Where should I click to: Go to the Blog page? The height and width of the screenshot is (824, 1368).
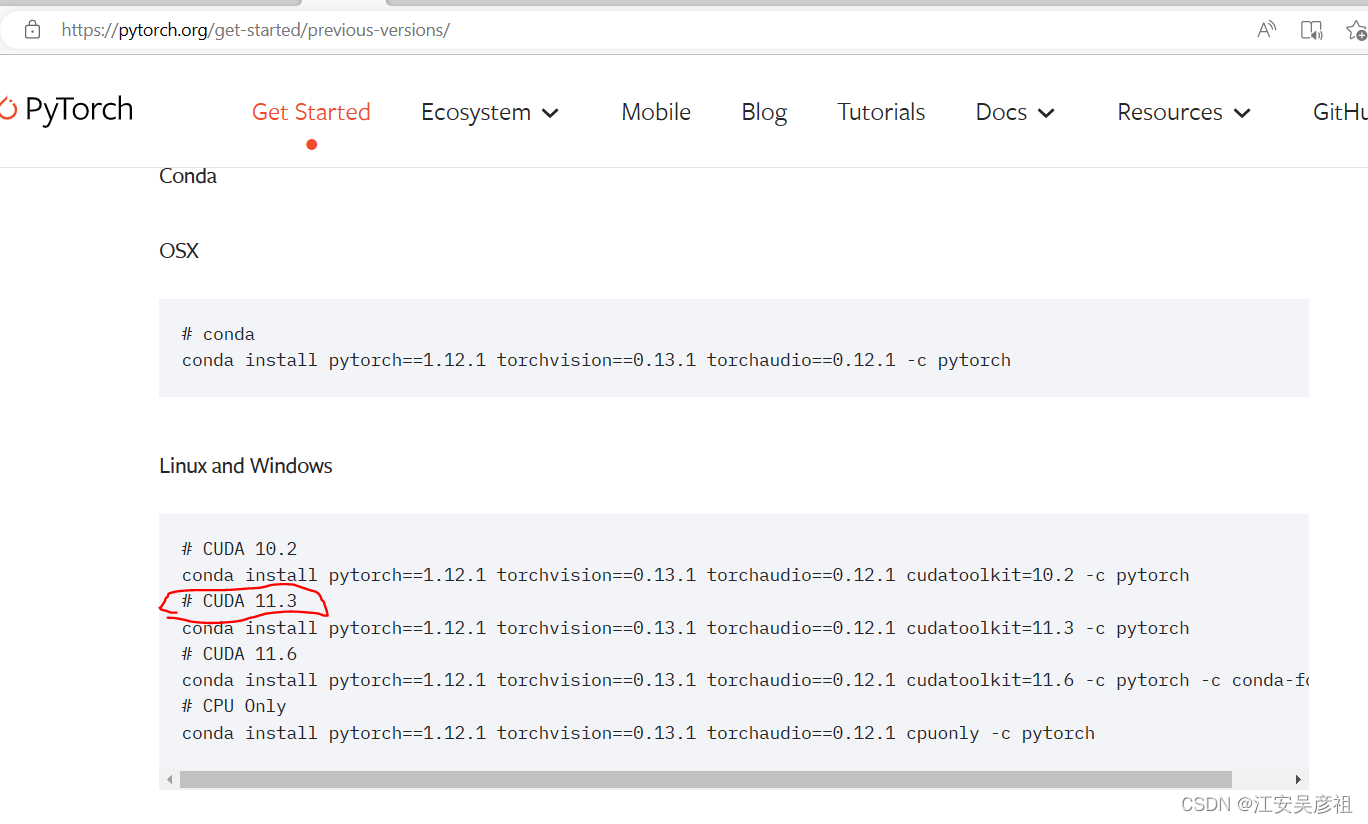tap(764, 112)
